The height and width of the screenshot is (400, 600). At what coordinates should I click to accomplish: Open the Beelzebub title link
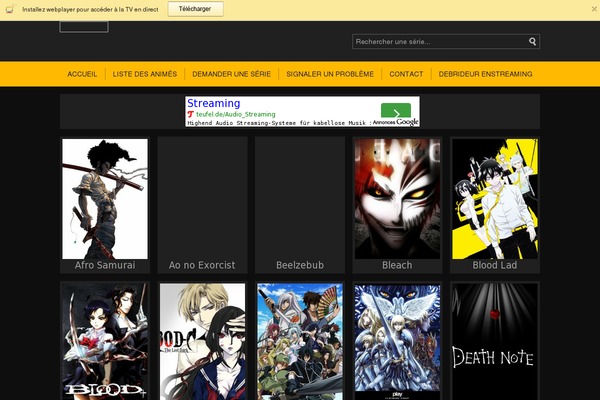click(300, 265)
